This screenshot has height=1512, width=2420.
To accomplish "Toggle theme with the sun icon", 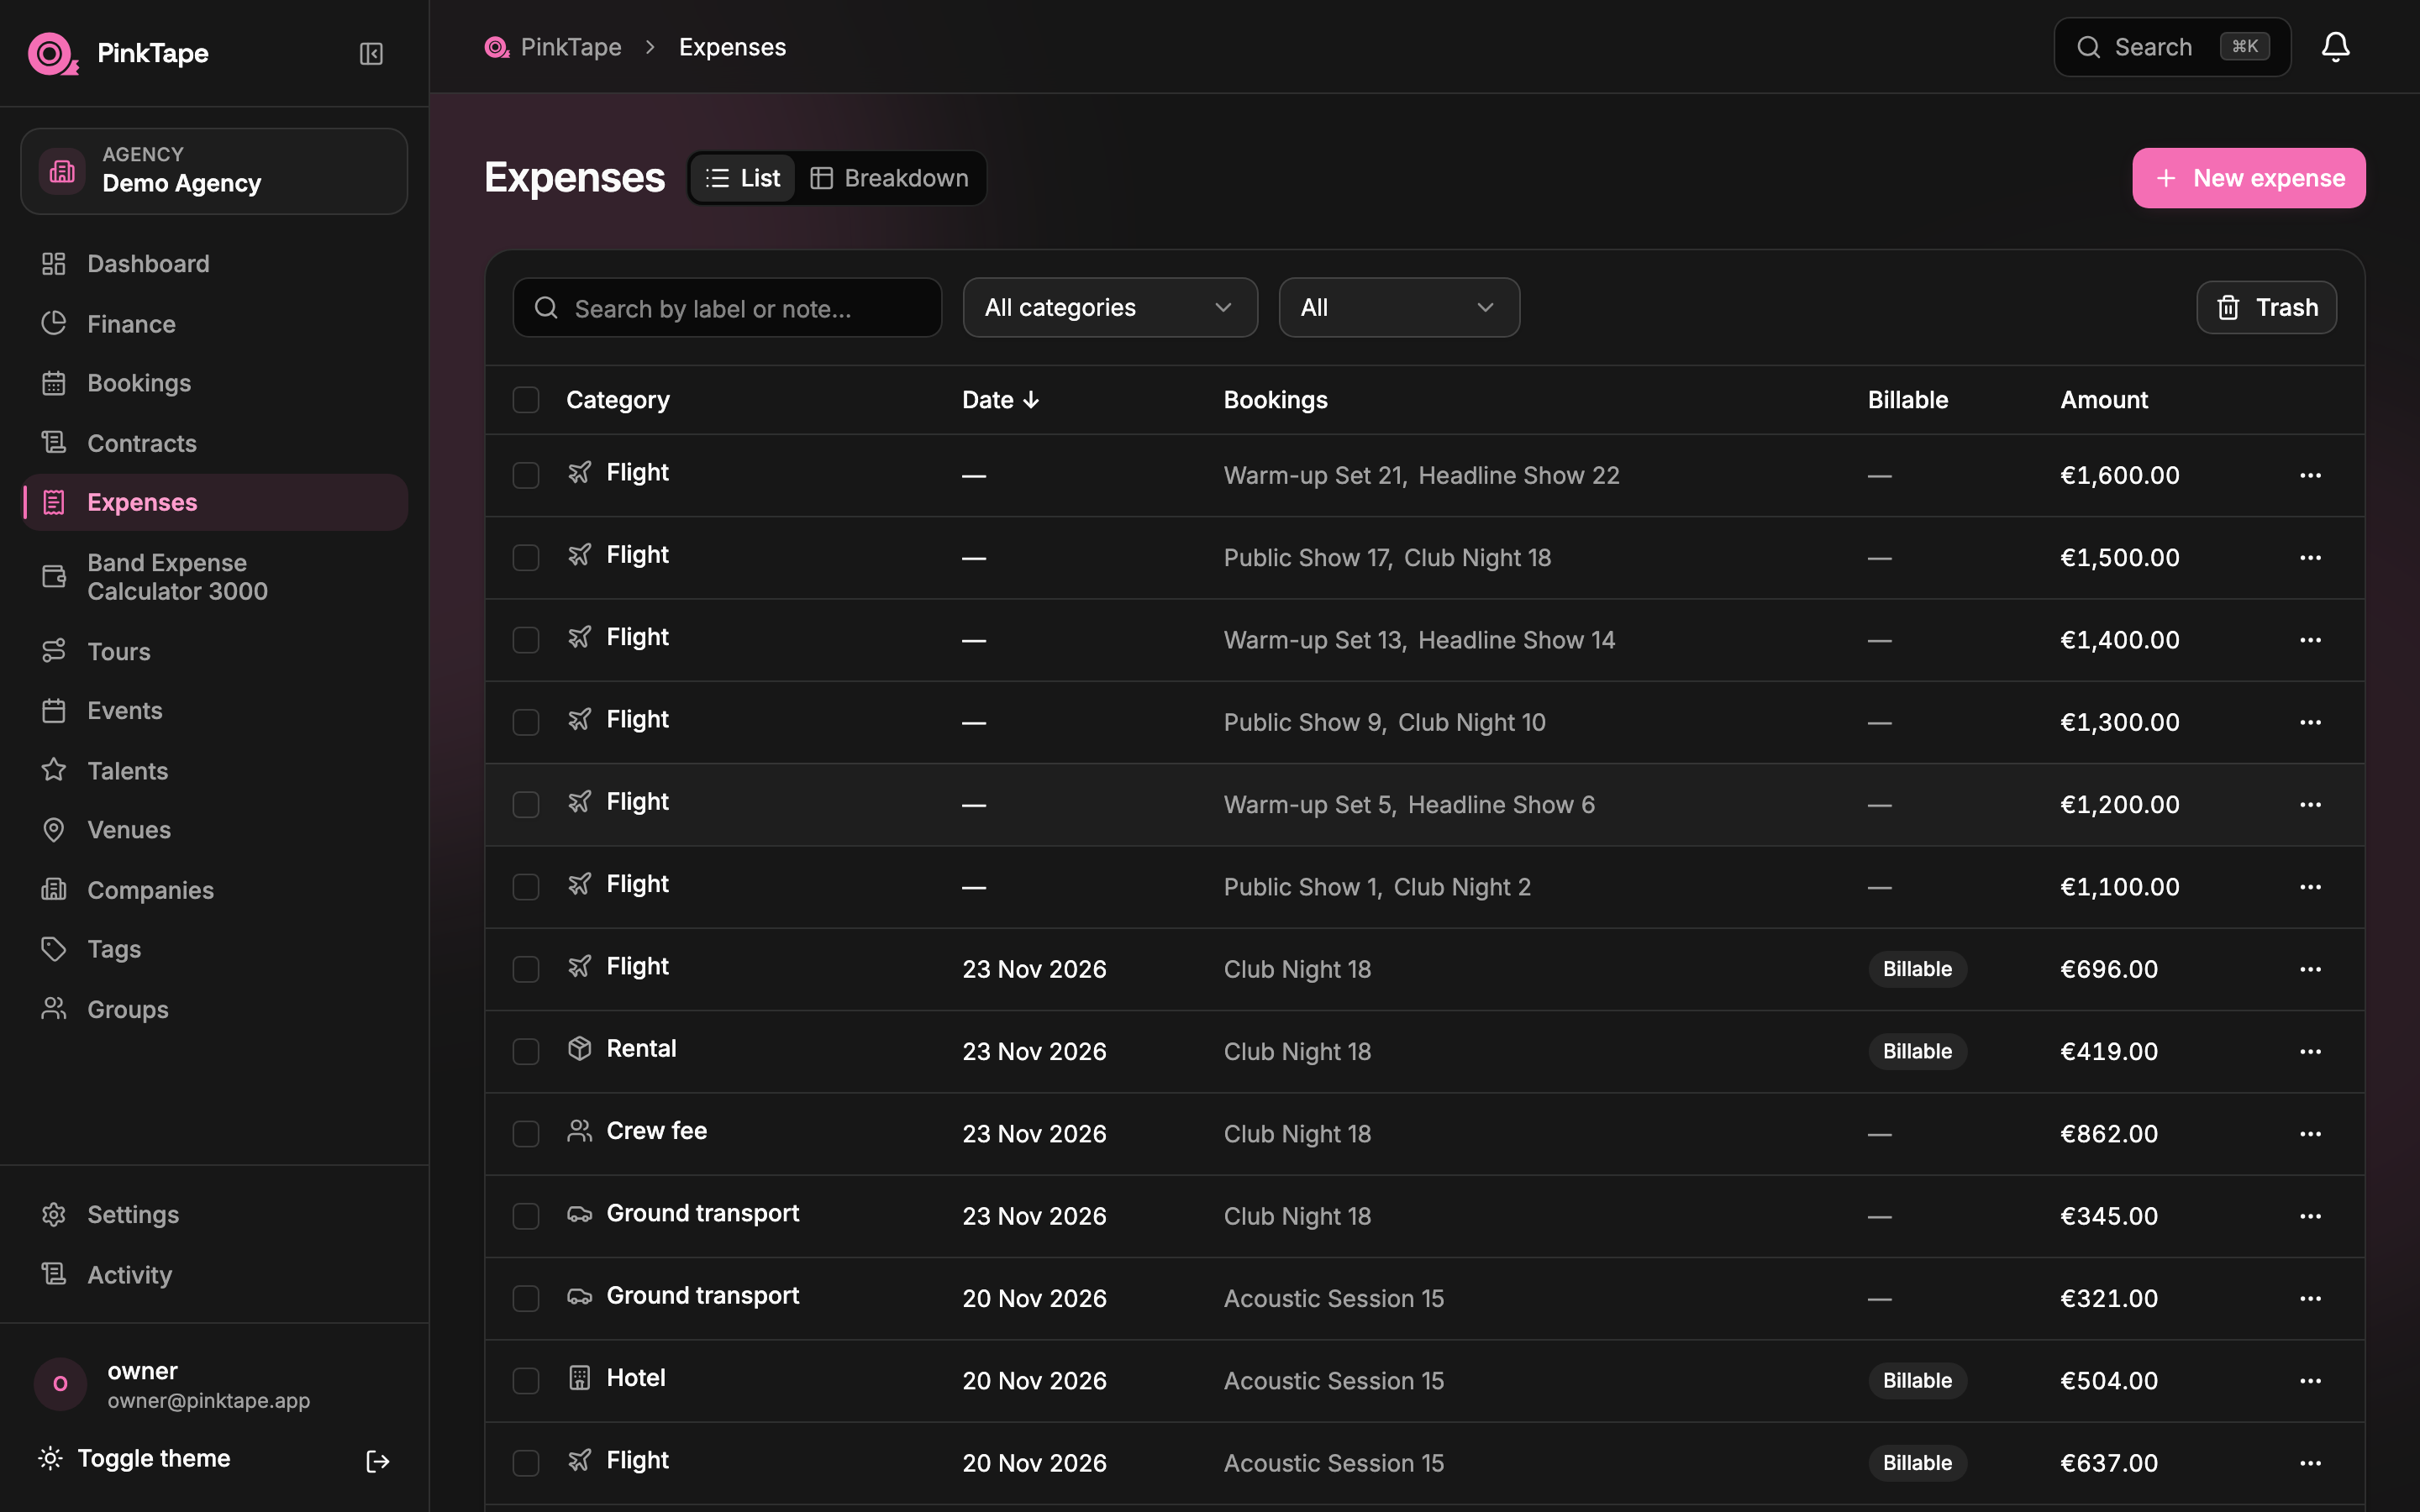I will [50, 1458].
